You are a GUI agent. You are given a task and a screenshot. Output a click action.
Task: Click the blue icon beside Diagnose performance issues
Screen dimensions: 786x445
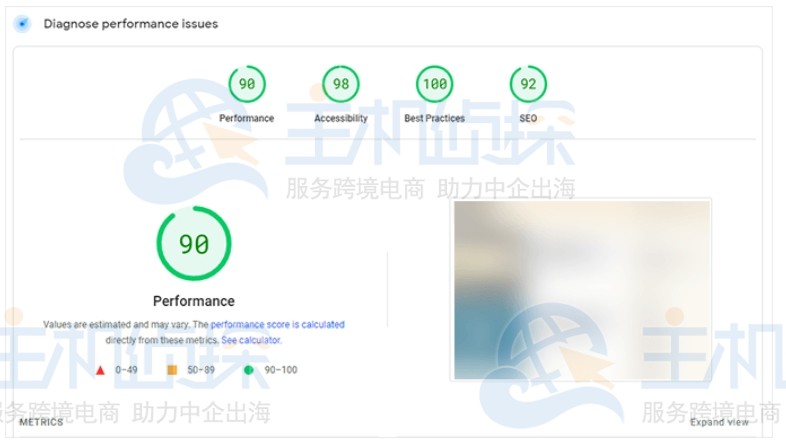pos(22,24)
